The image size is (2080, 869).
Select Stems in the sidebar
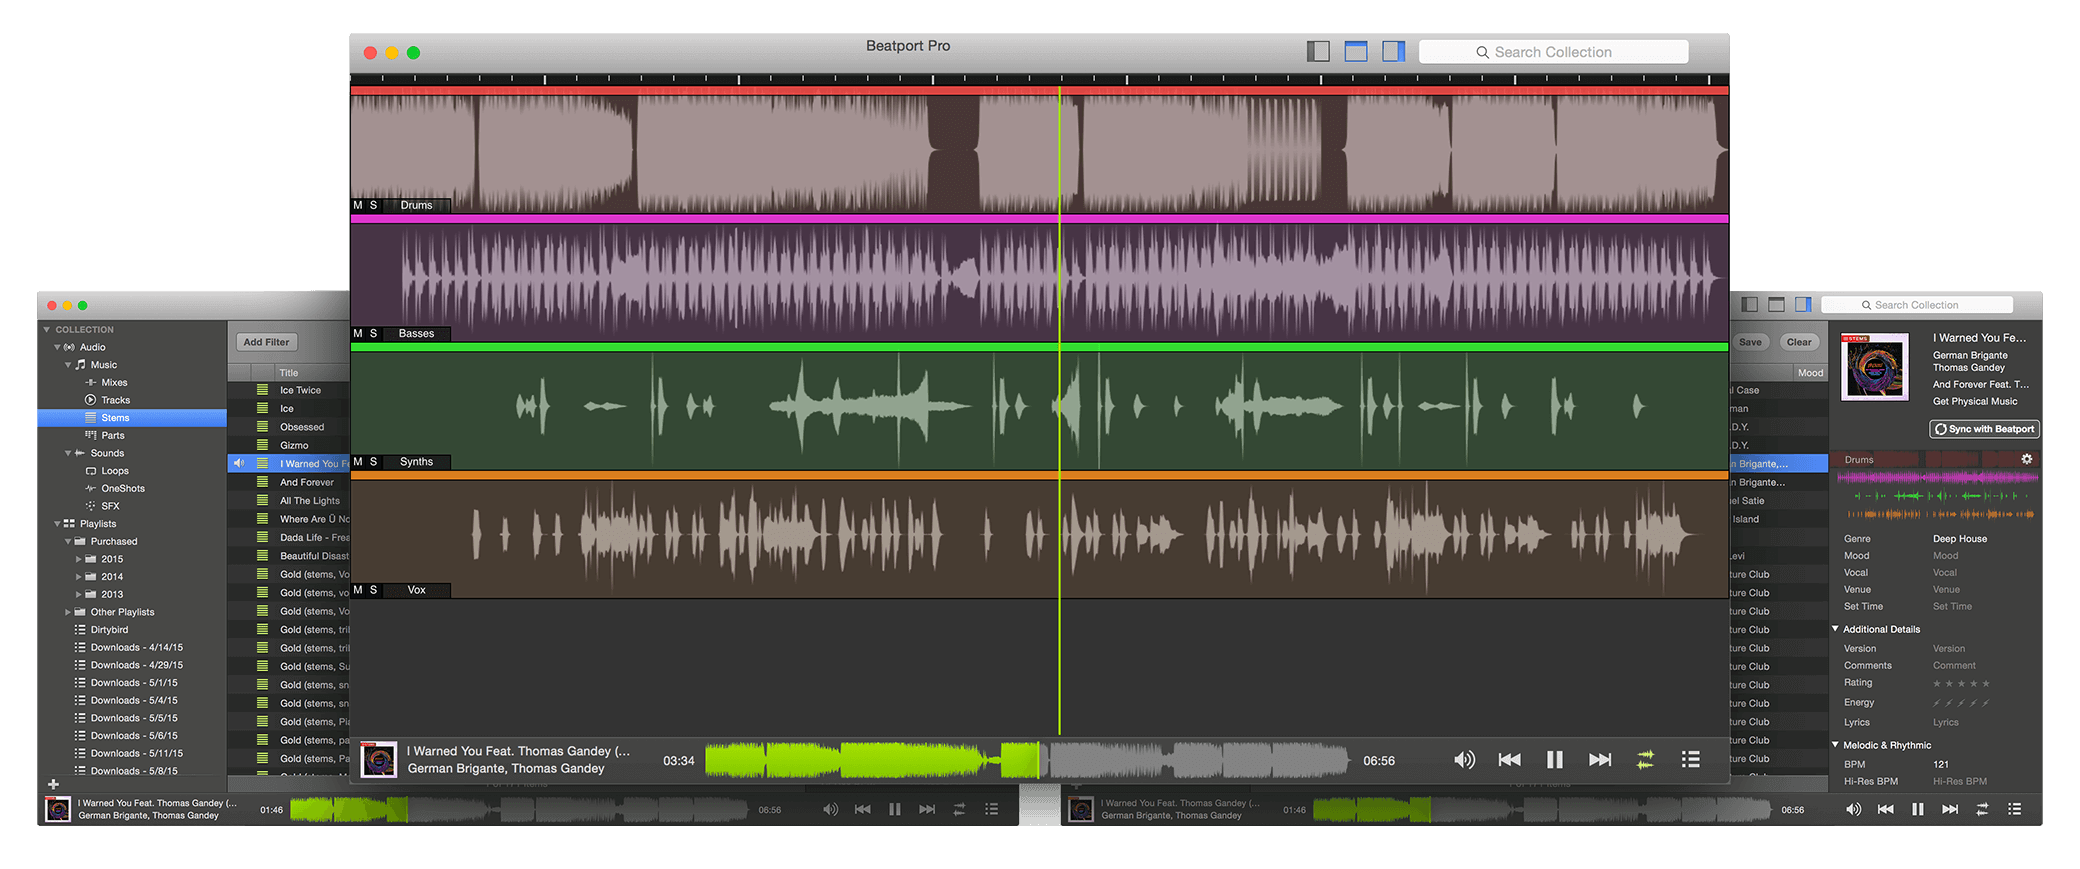(132, 418)
